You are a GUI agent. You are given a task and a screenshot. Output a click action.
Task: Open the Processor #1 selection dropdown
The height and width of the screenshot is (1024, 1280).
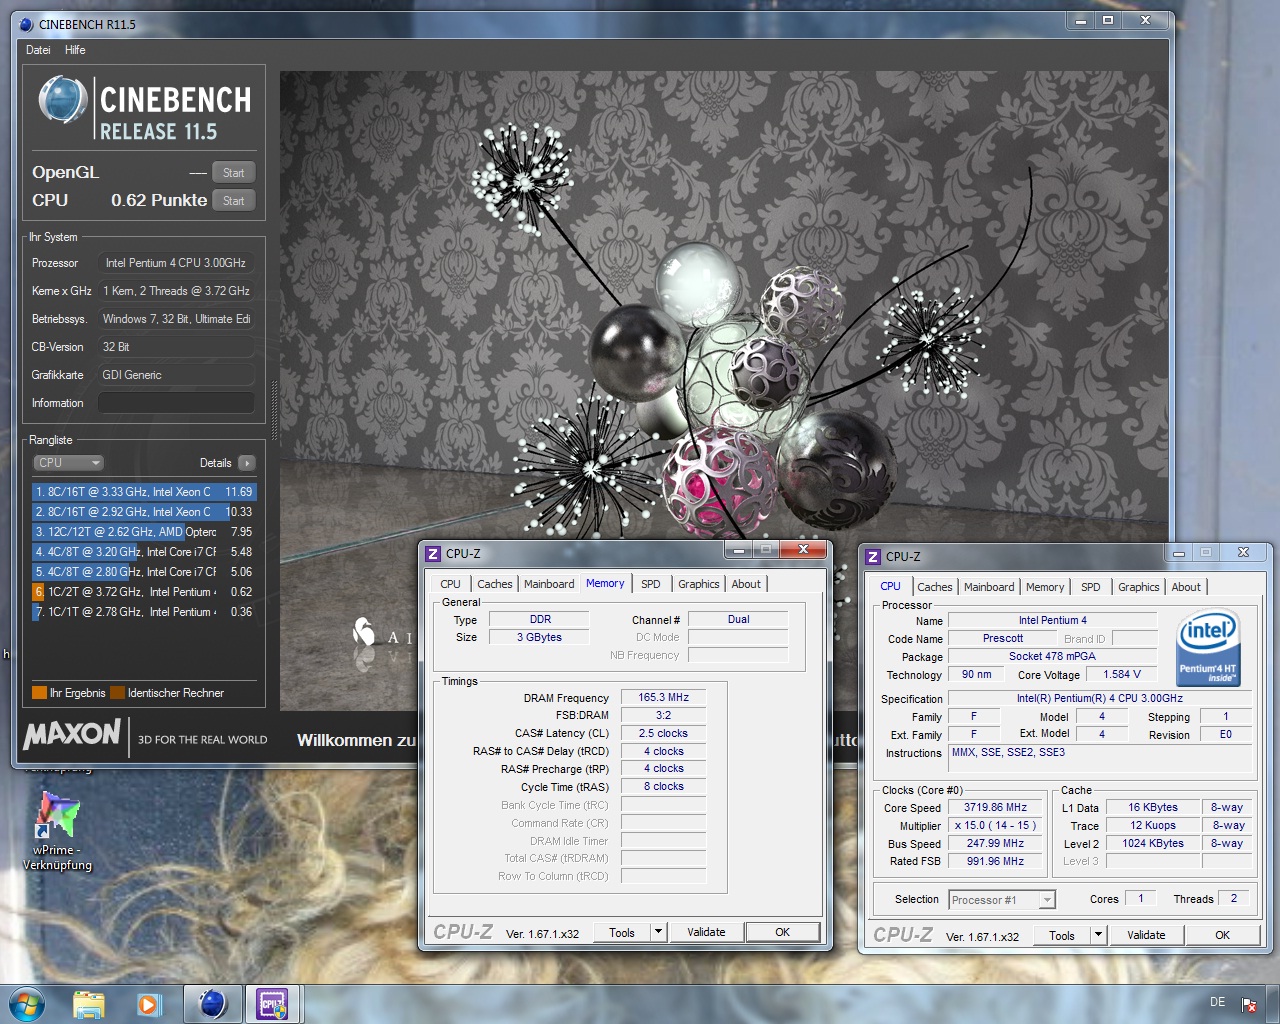(1001, 900)
